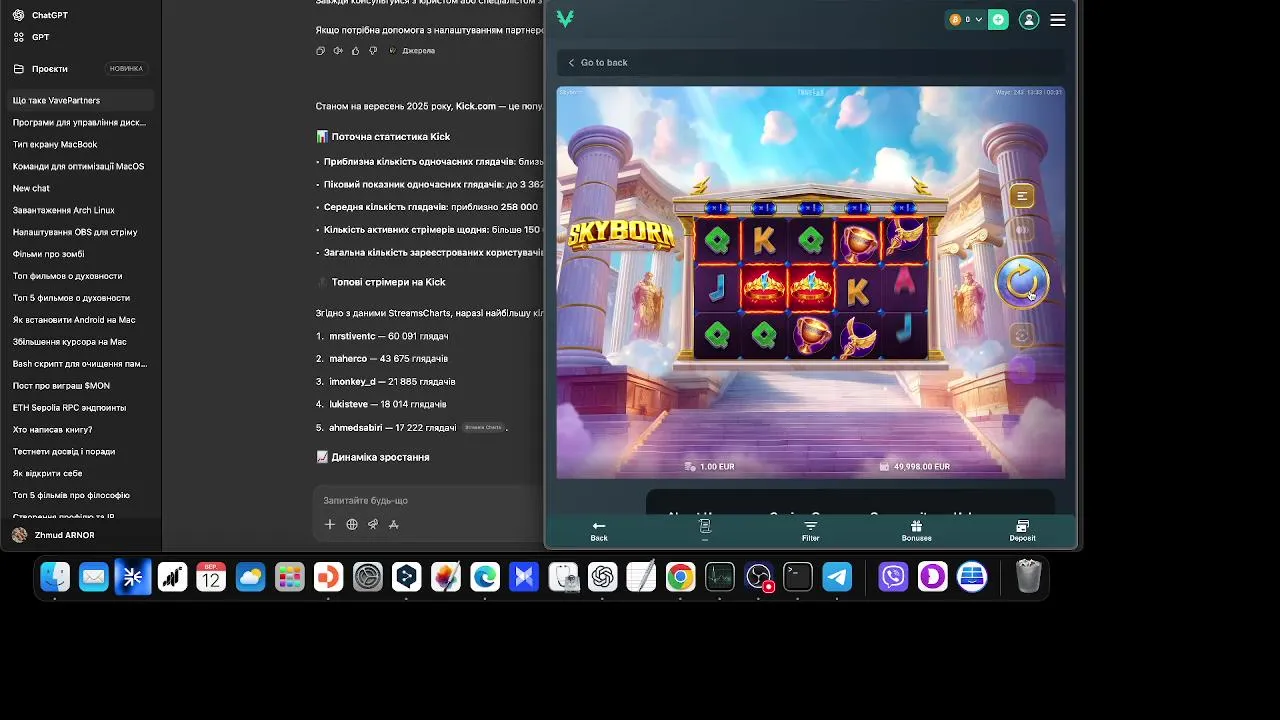This screenshot has height=720, width=1280.
Task: Open Finder from the Dock
Action: click(55, 577)
